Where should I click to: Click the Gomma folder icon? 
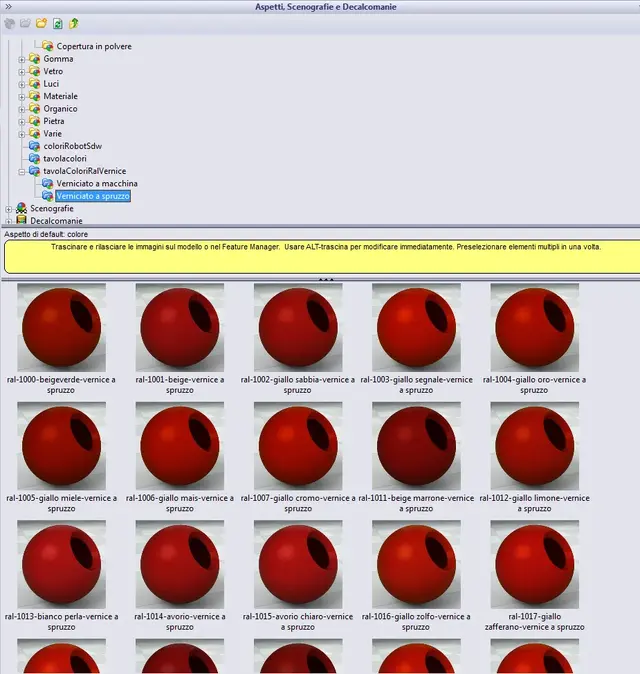click(34, 59)
